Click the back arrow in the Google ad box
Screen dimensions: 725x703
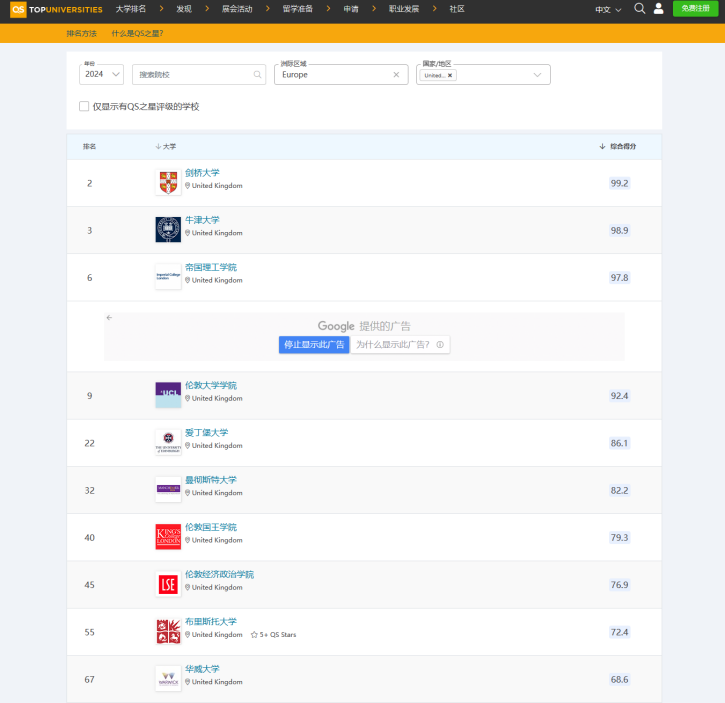click(x=109, y=317)
